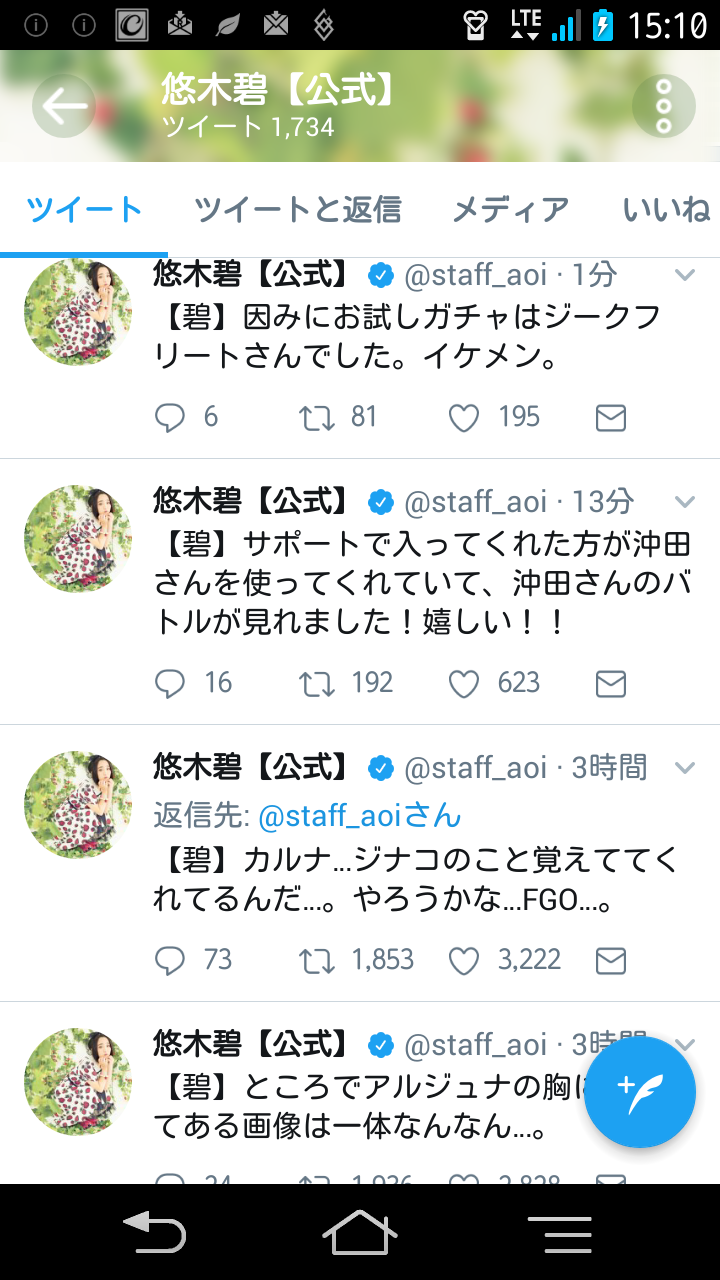720x1280 pixels.
Task: Like the カルナ tweet with 3,222 likes
Action: [464, 961]
